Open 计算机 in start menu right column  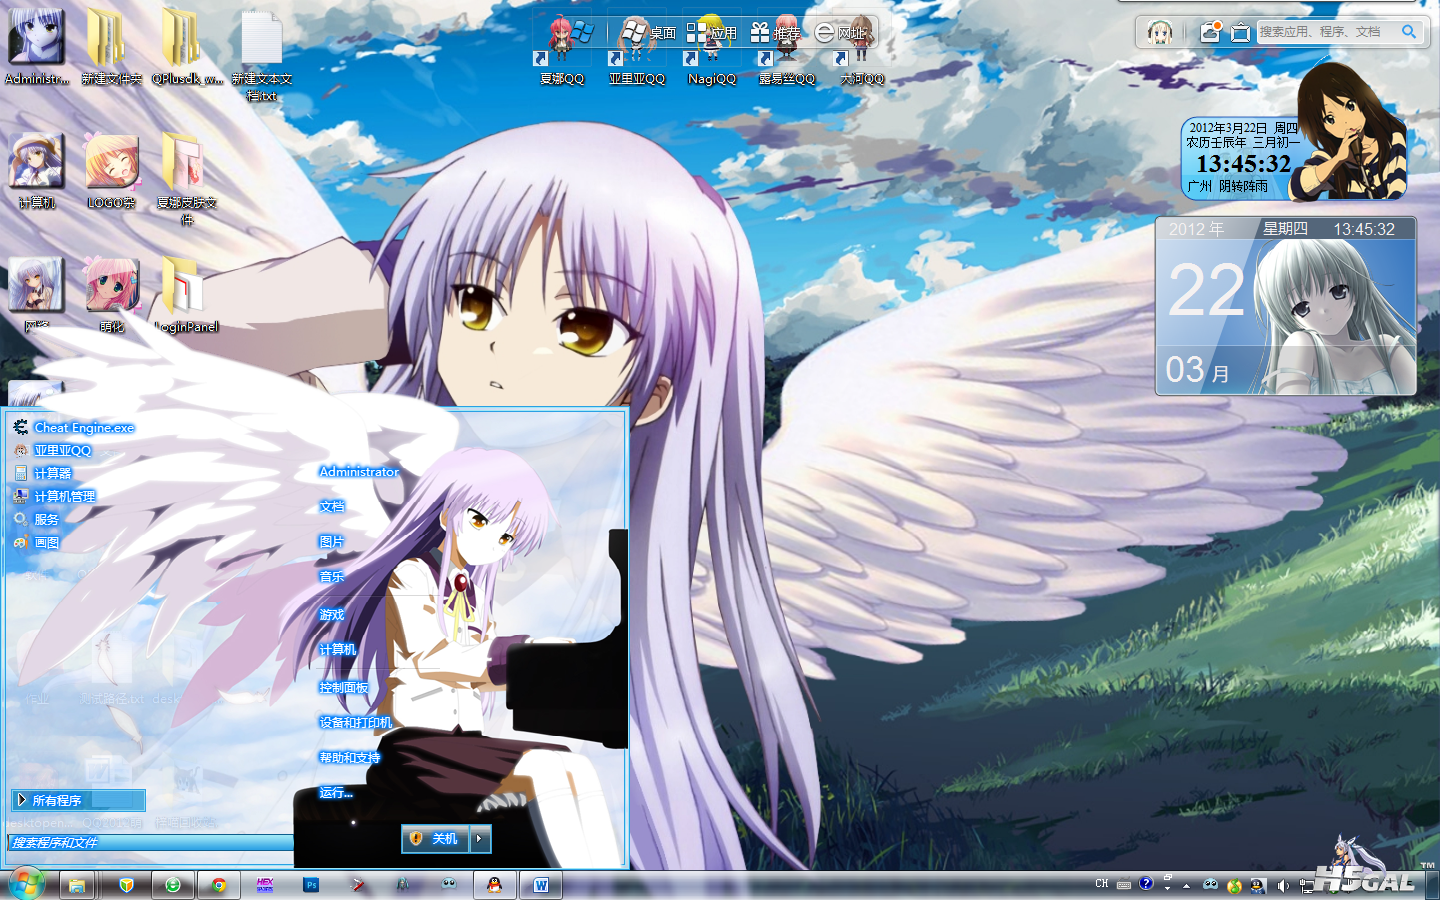click(x=338, y=650)
